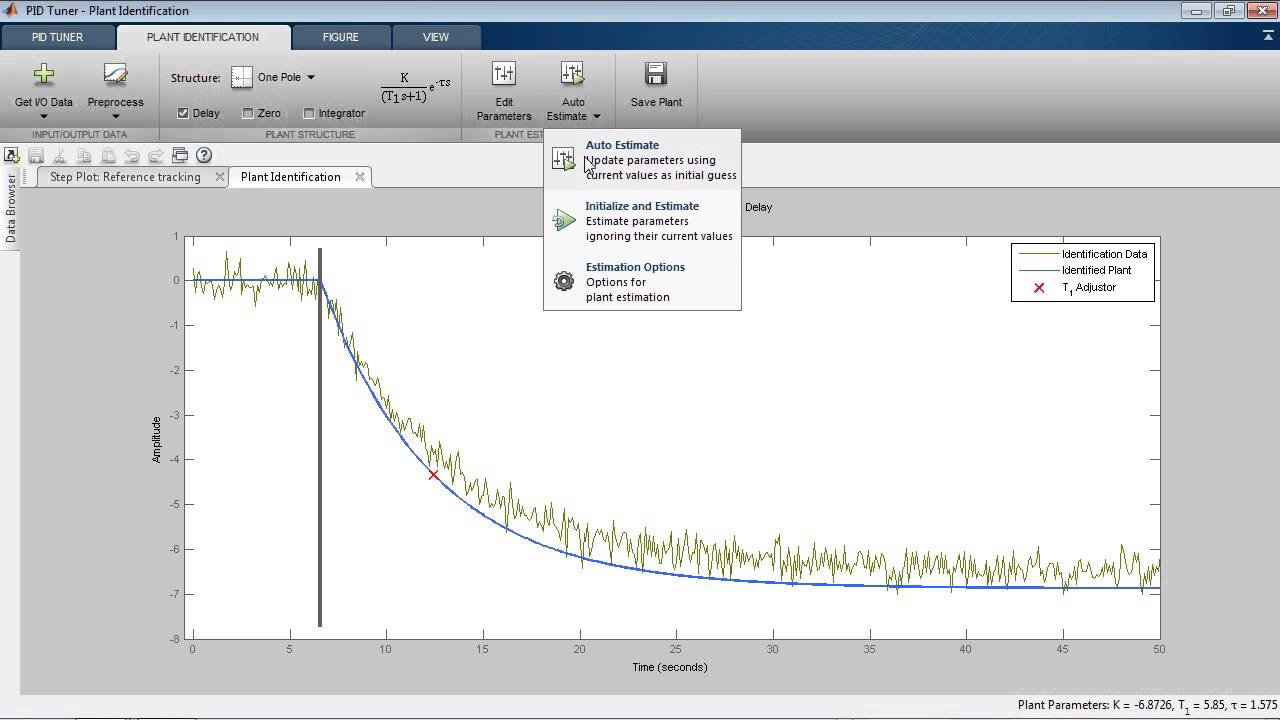Click the red T1 Adjustor marker
1280x720 pixels.
click(x=433, y=475)
